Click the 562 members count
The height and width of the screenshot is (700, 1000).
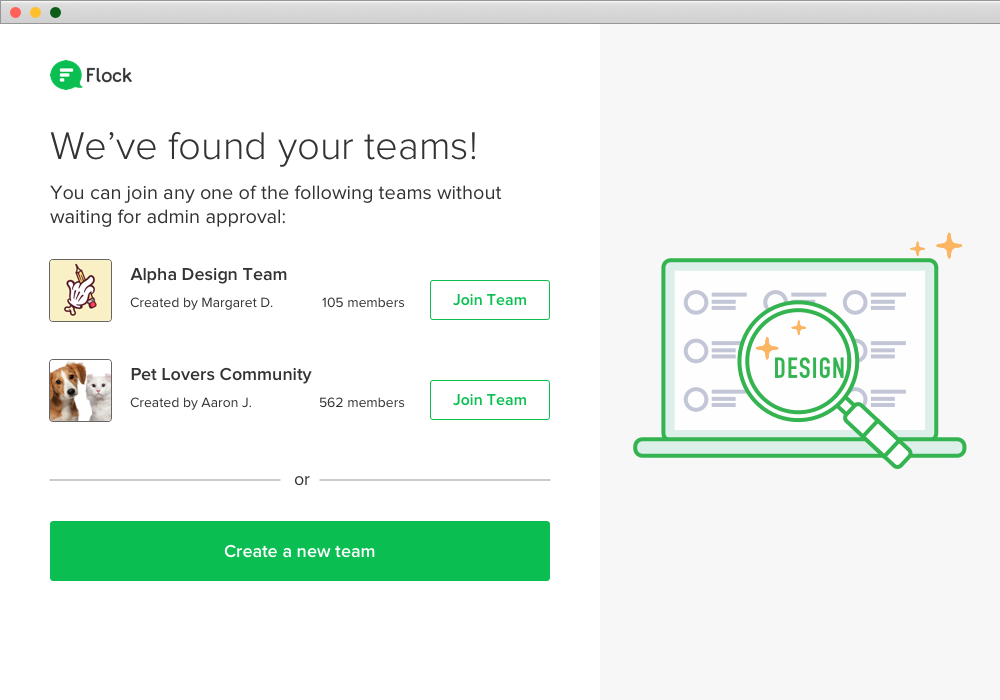pyautogui.click(x=363, y=402)
